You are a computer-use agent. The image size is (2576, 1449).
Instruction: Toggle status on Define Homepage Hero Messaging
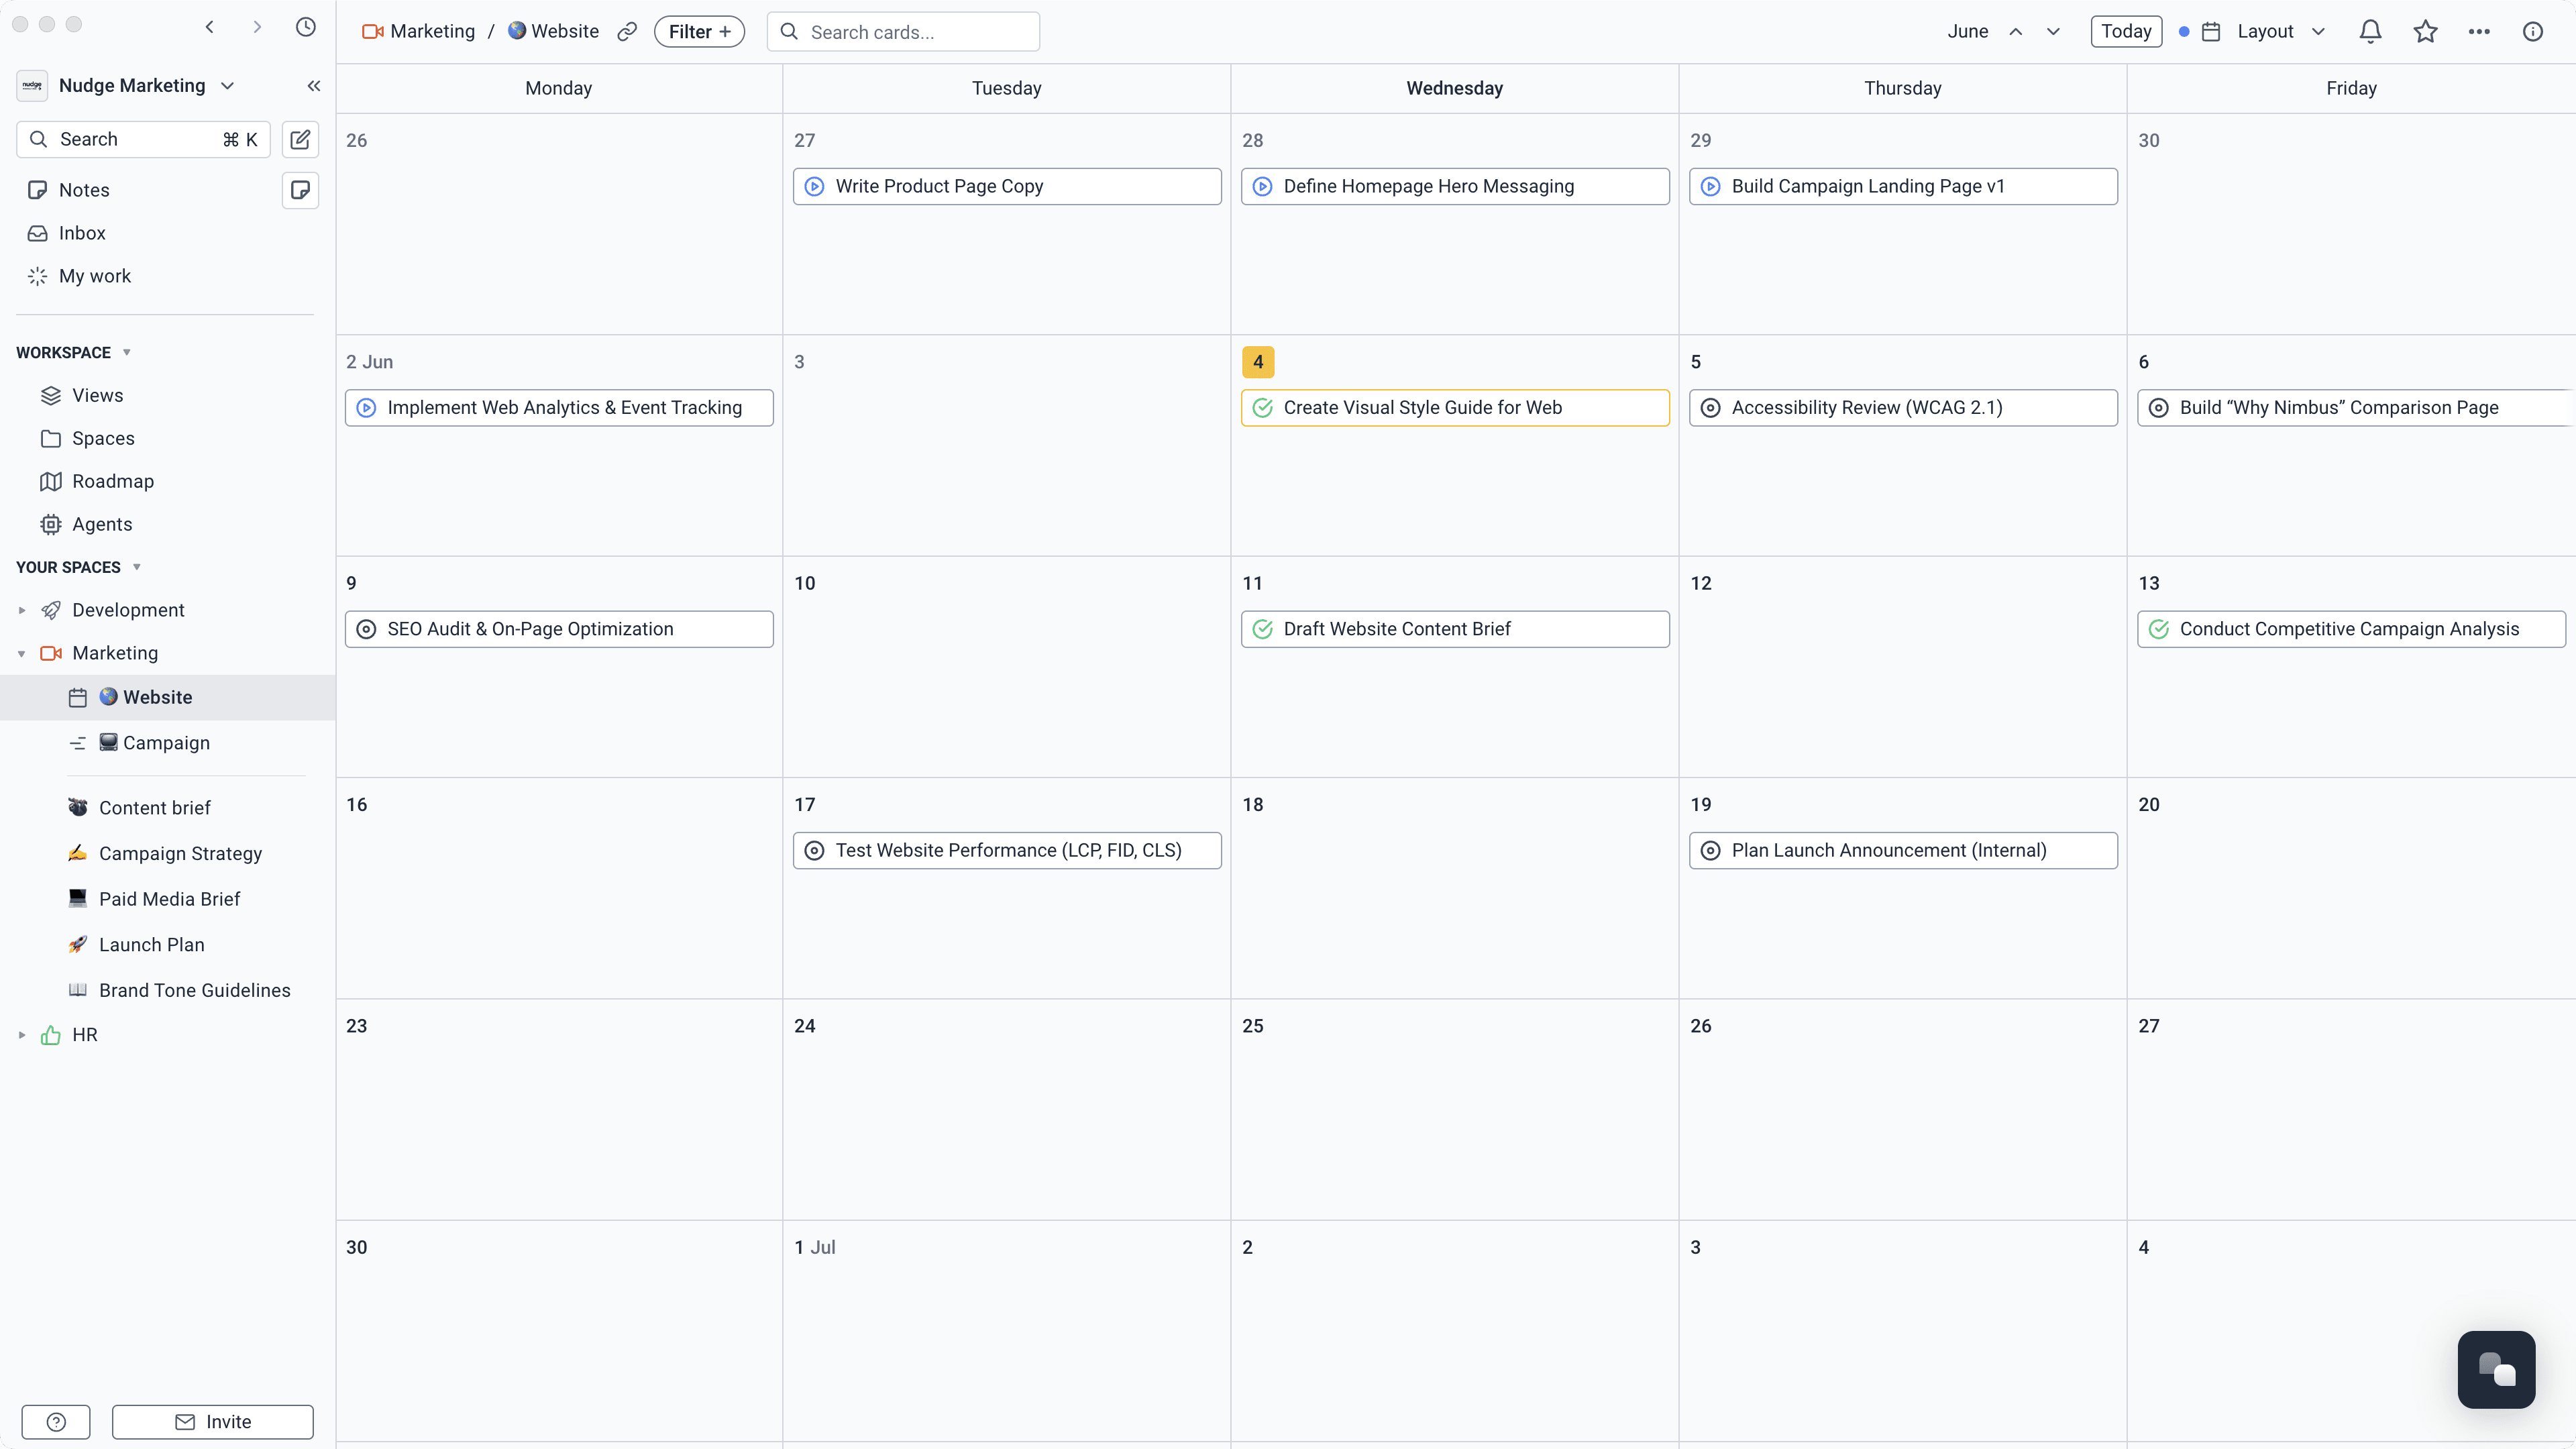point(1263,187)
